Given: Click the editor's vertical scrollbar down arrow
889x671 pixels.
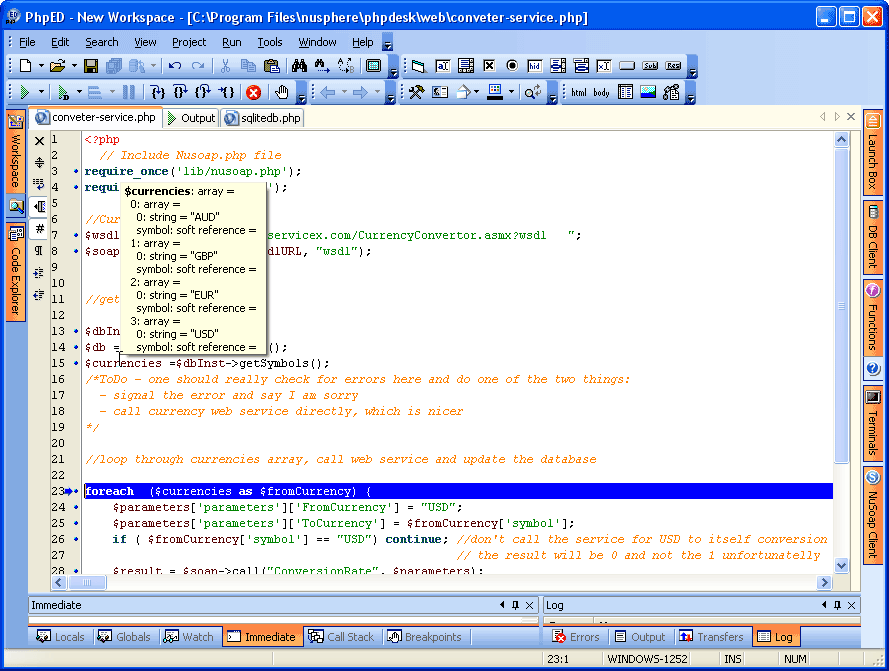Looking at the screenshot, I should pos(841,566).
